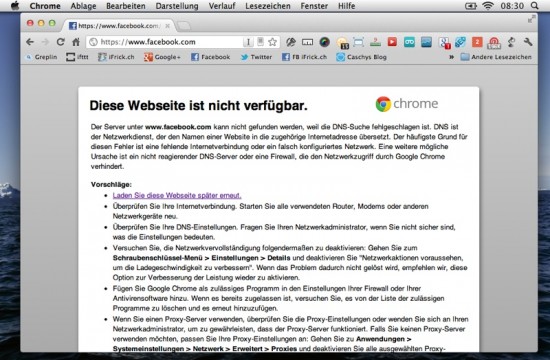Expand hidden bookmarks with double chevron
This screenshot has width=550, height=360.
point(451,57)
